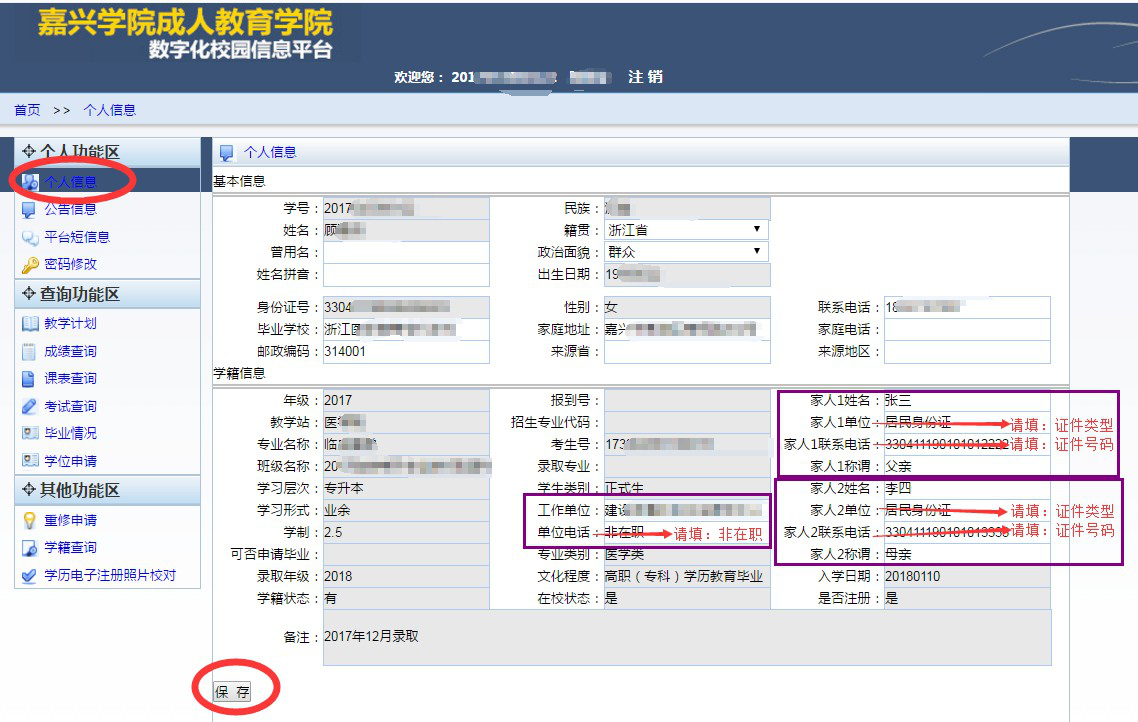Click the 注销 logout link
This screenshot has height=722, width=1138.
click(x=645, y=77)
